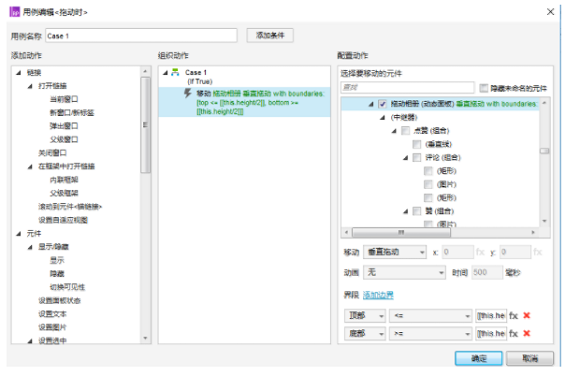The width and height of the screenshot is (565, 376).
Task: Select 切换可见性 action
Action: coord(67,287)
